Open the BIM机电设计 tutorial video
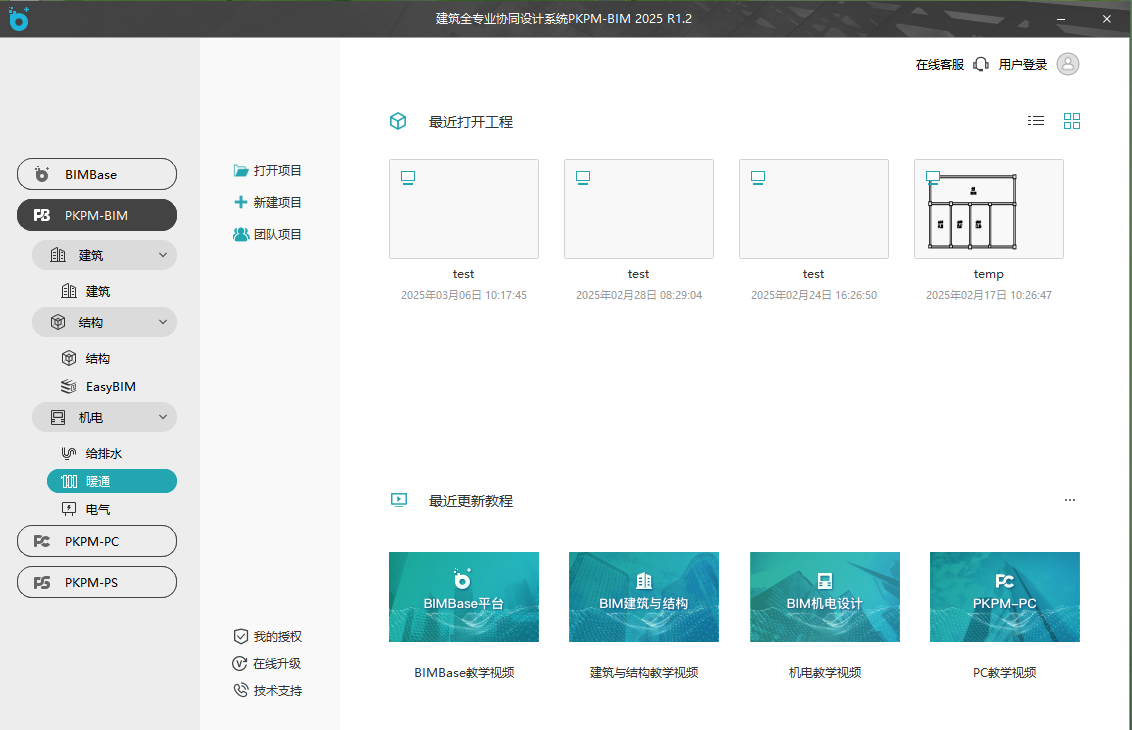 coord(824,596)
